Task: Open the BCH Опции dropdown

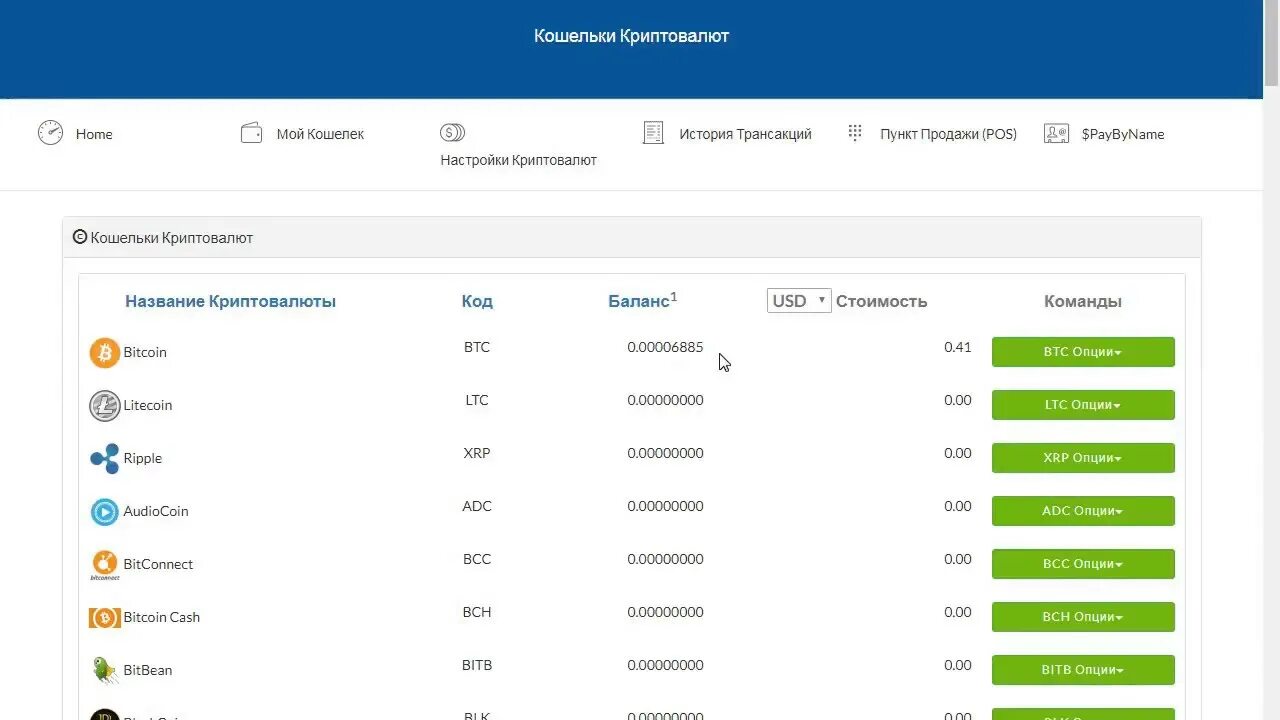Action: (1083, 617)
